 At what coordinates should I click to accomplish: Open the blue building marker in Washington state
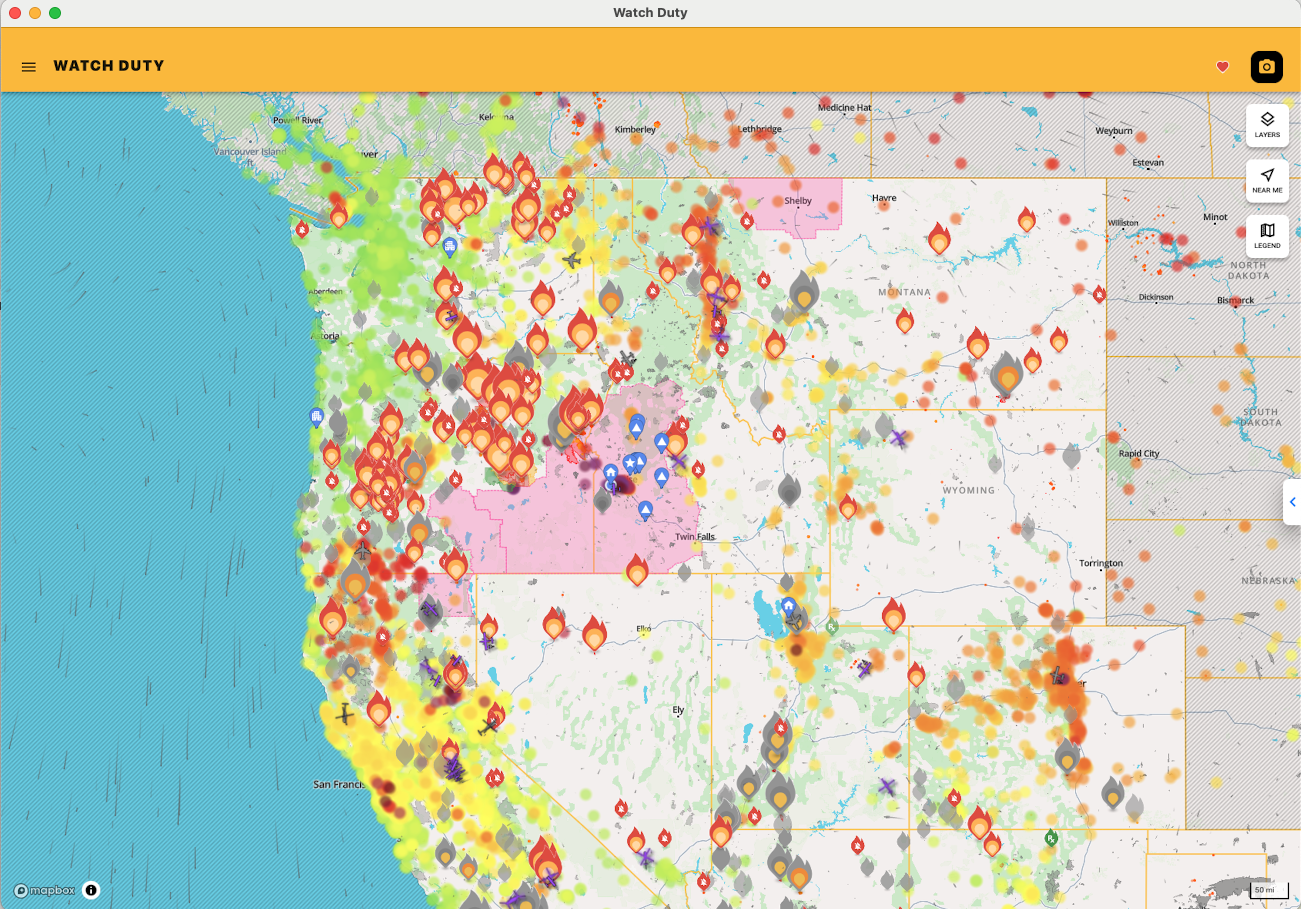click(x=450, y=246)
